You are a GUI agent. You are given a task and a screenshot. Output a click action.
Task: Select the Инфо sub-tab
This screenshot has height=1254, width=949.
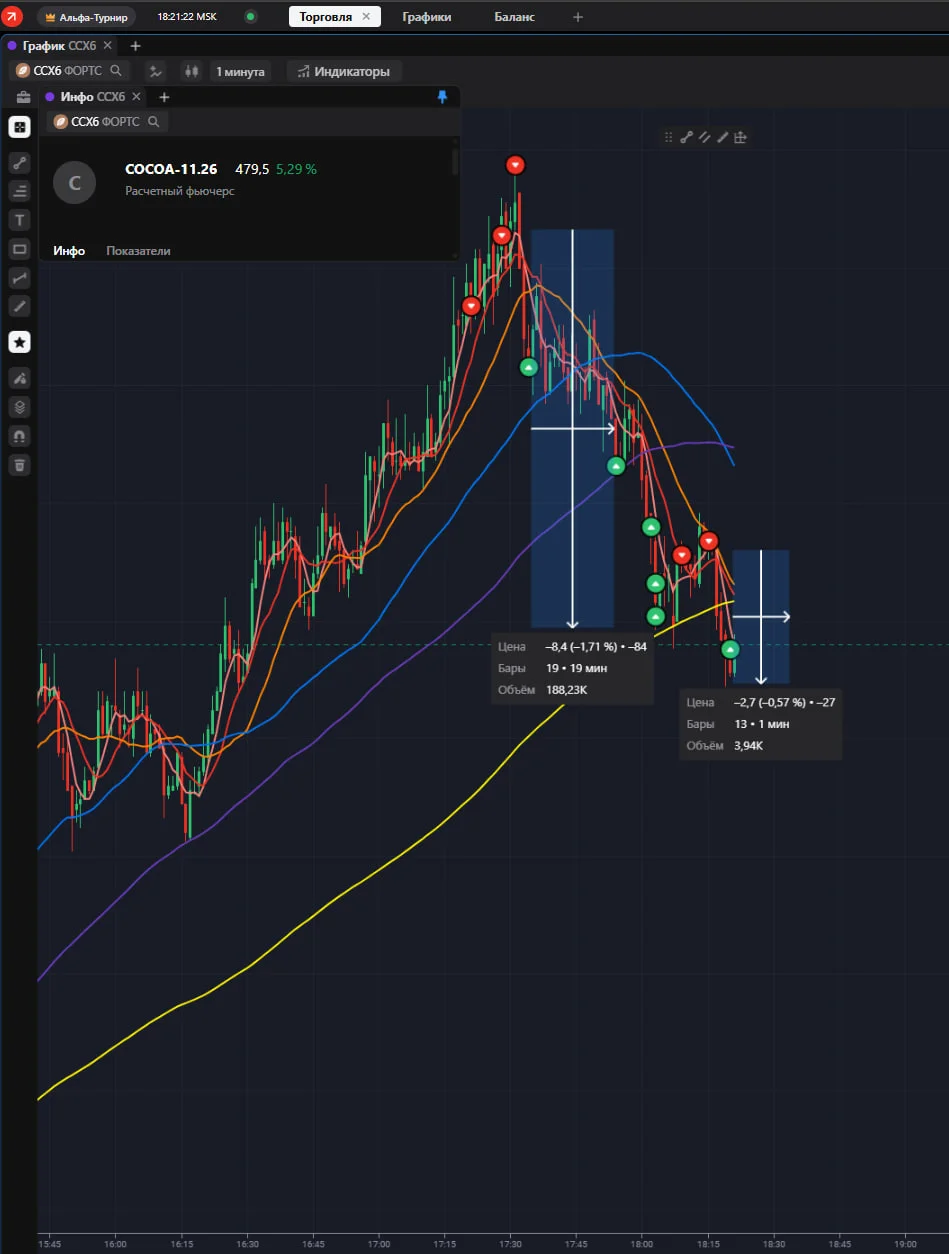[x=69, y=251]
